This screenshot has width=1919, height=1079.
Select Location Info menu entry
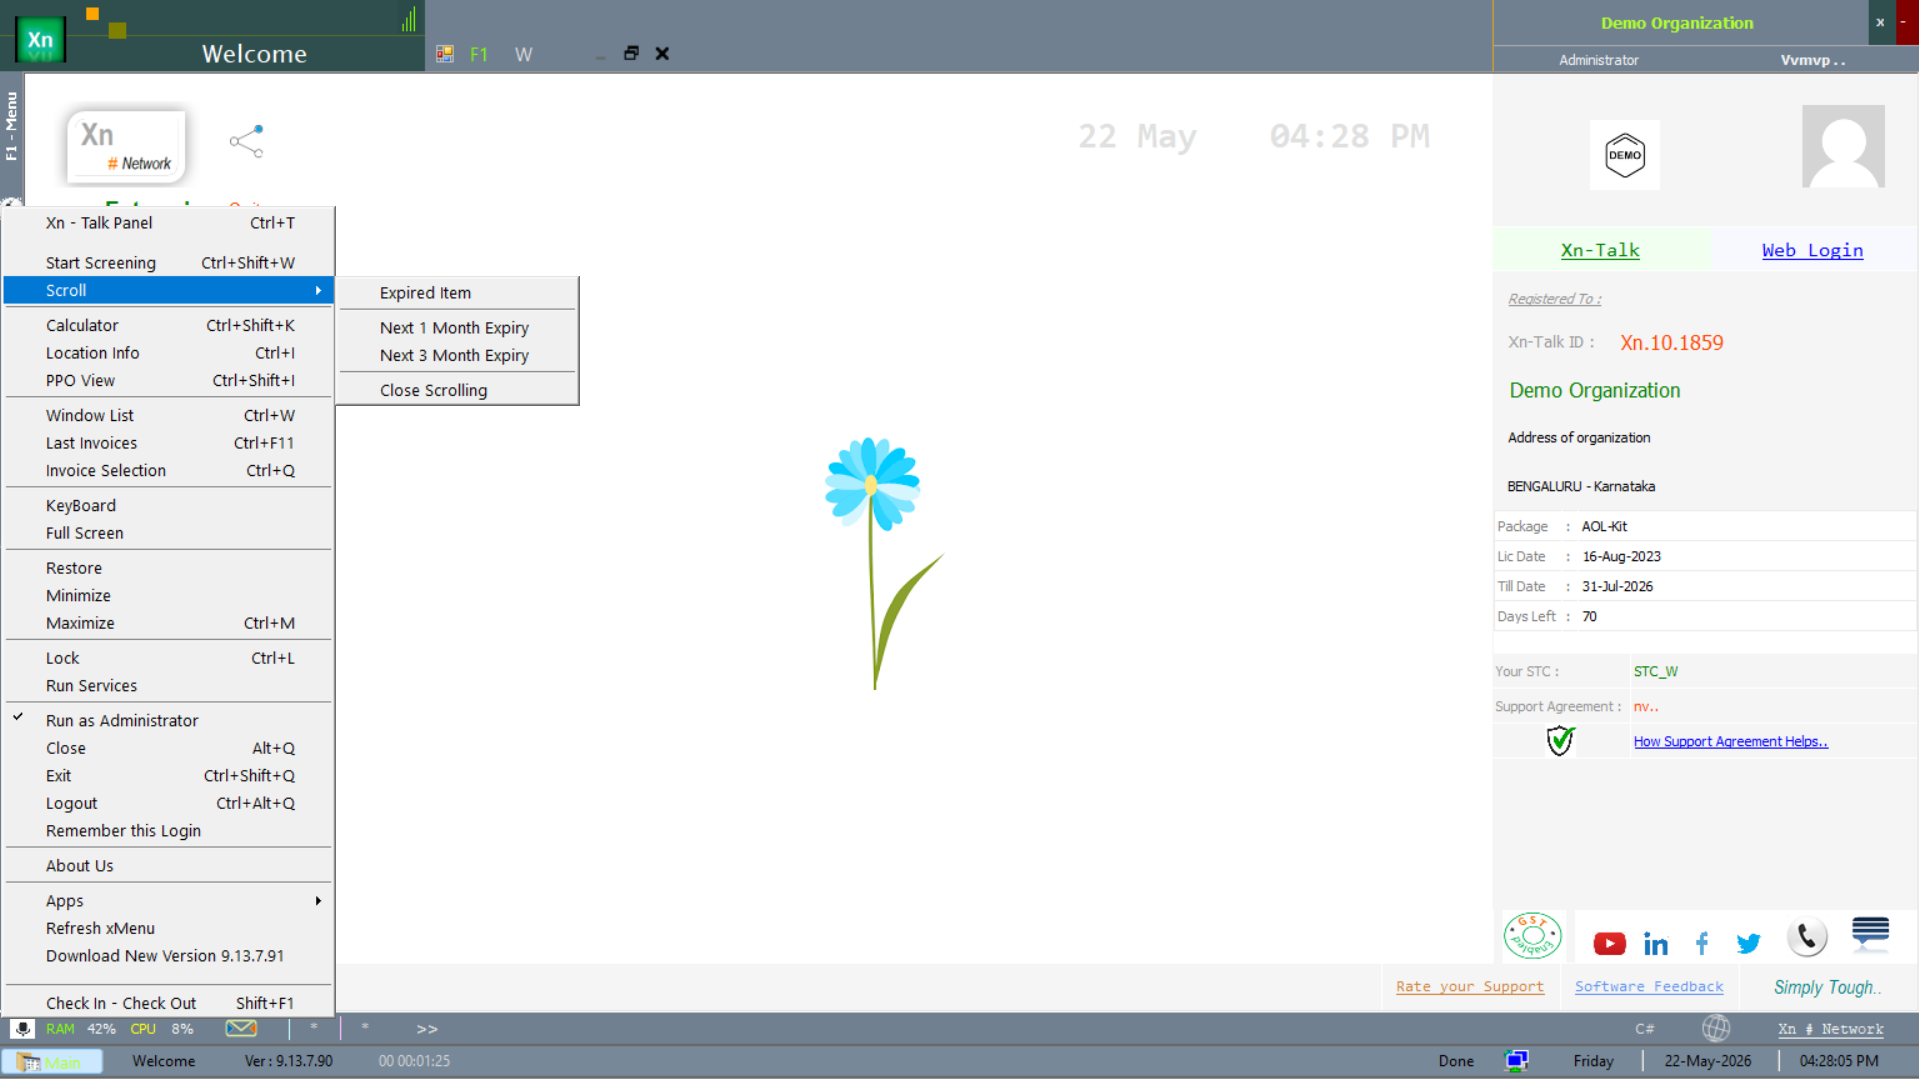tap(168, 353)
